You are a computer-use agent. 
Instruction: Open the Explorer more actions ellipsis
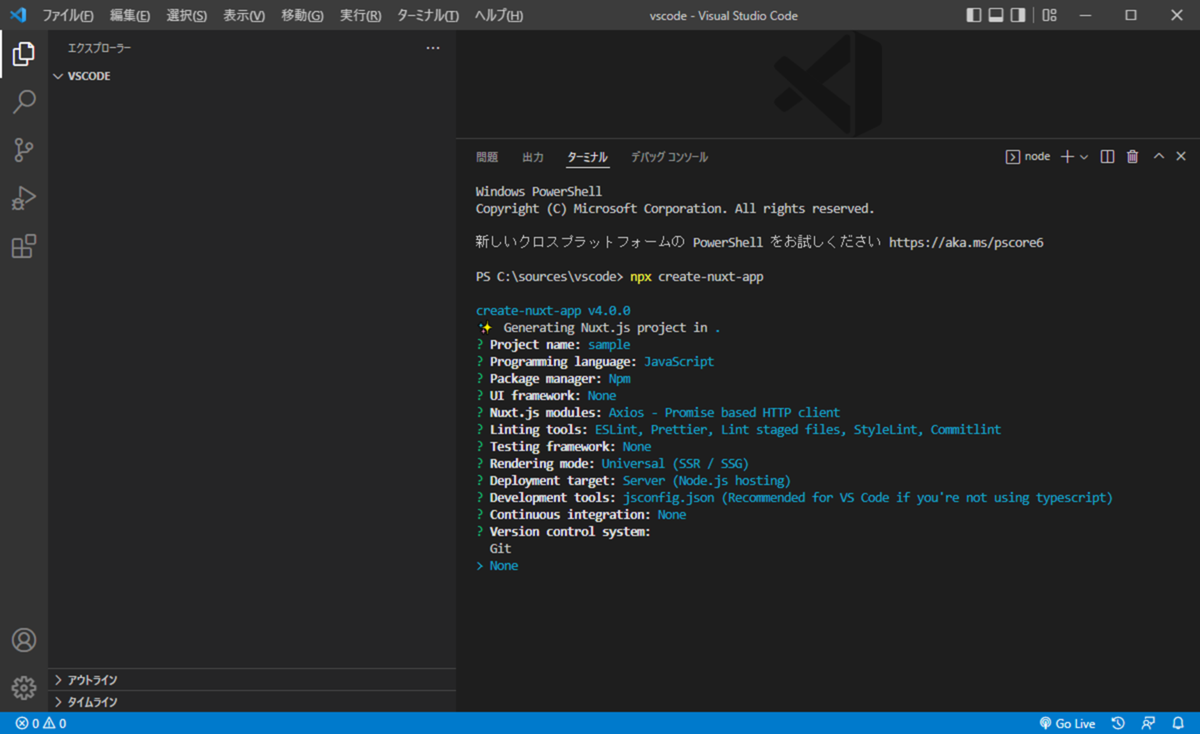pyautogui.click(x=433, y=48)
